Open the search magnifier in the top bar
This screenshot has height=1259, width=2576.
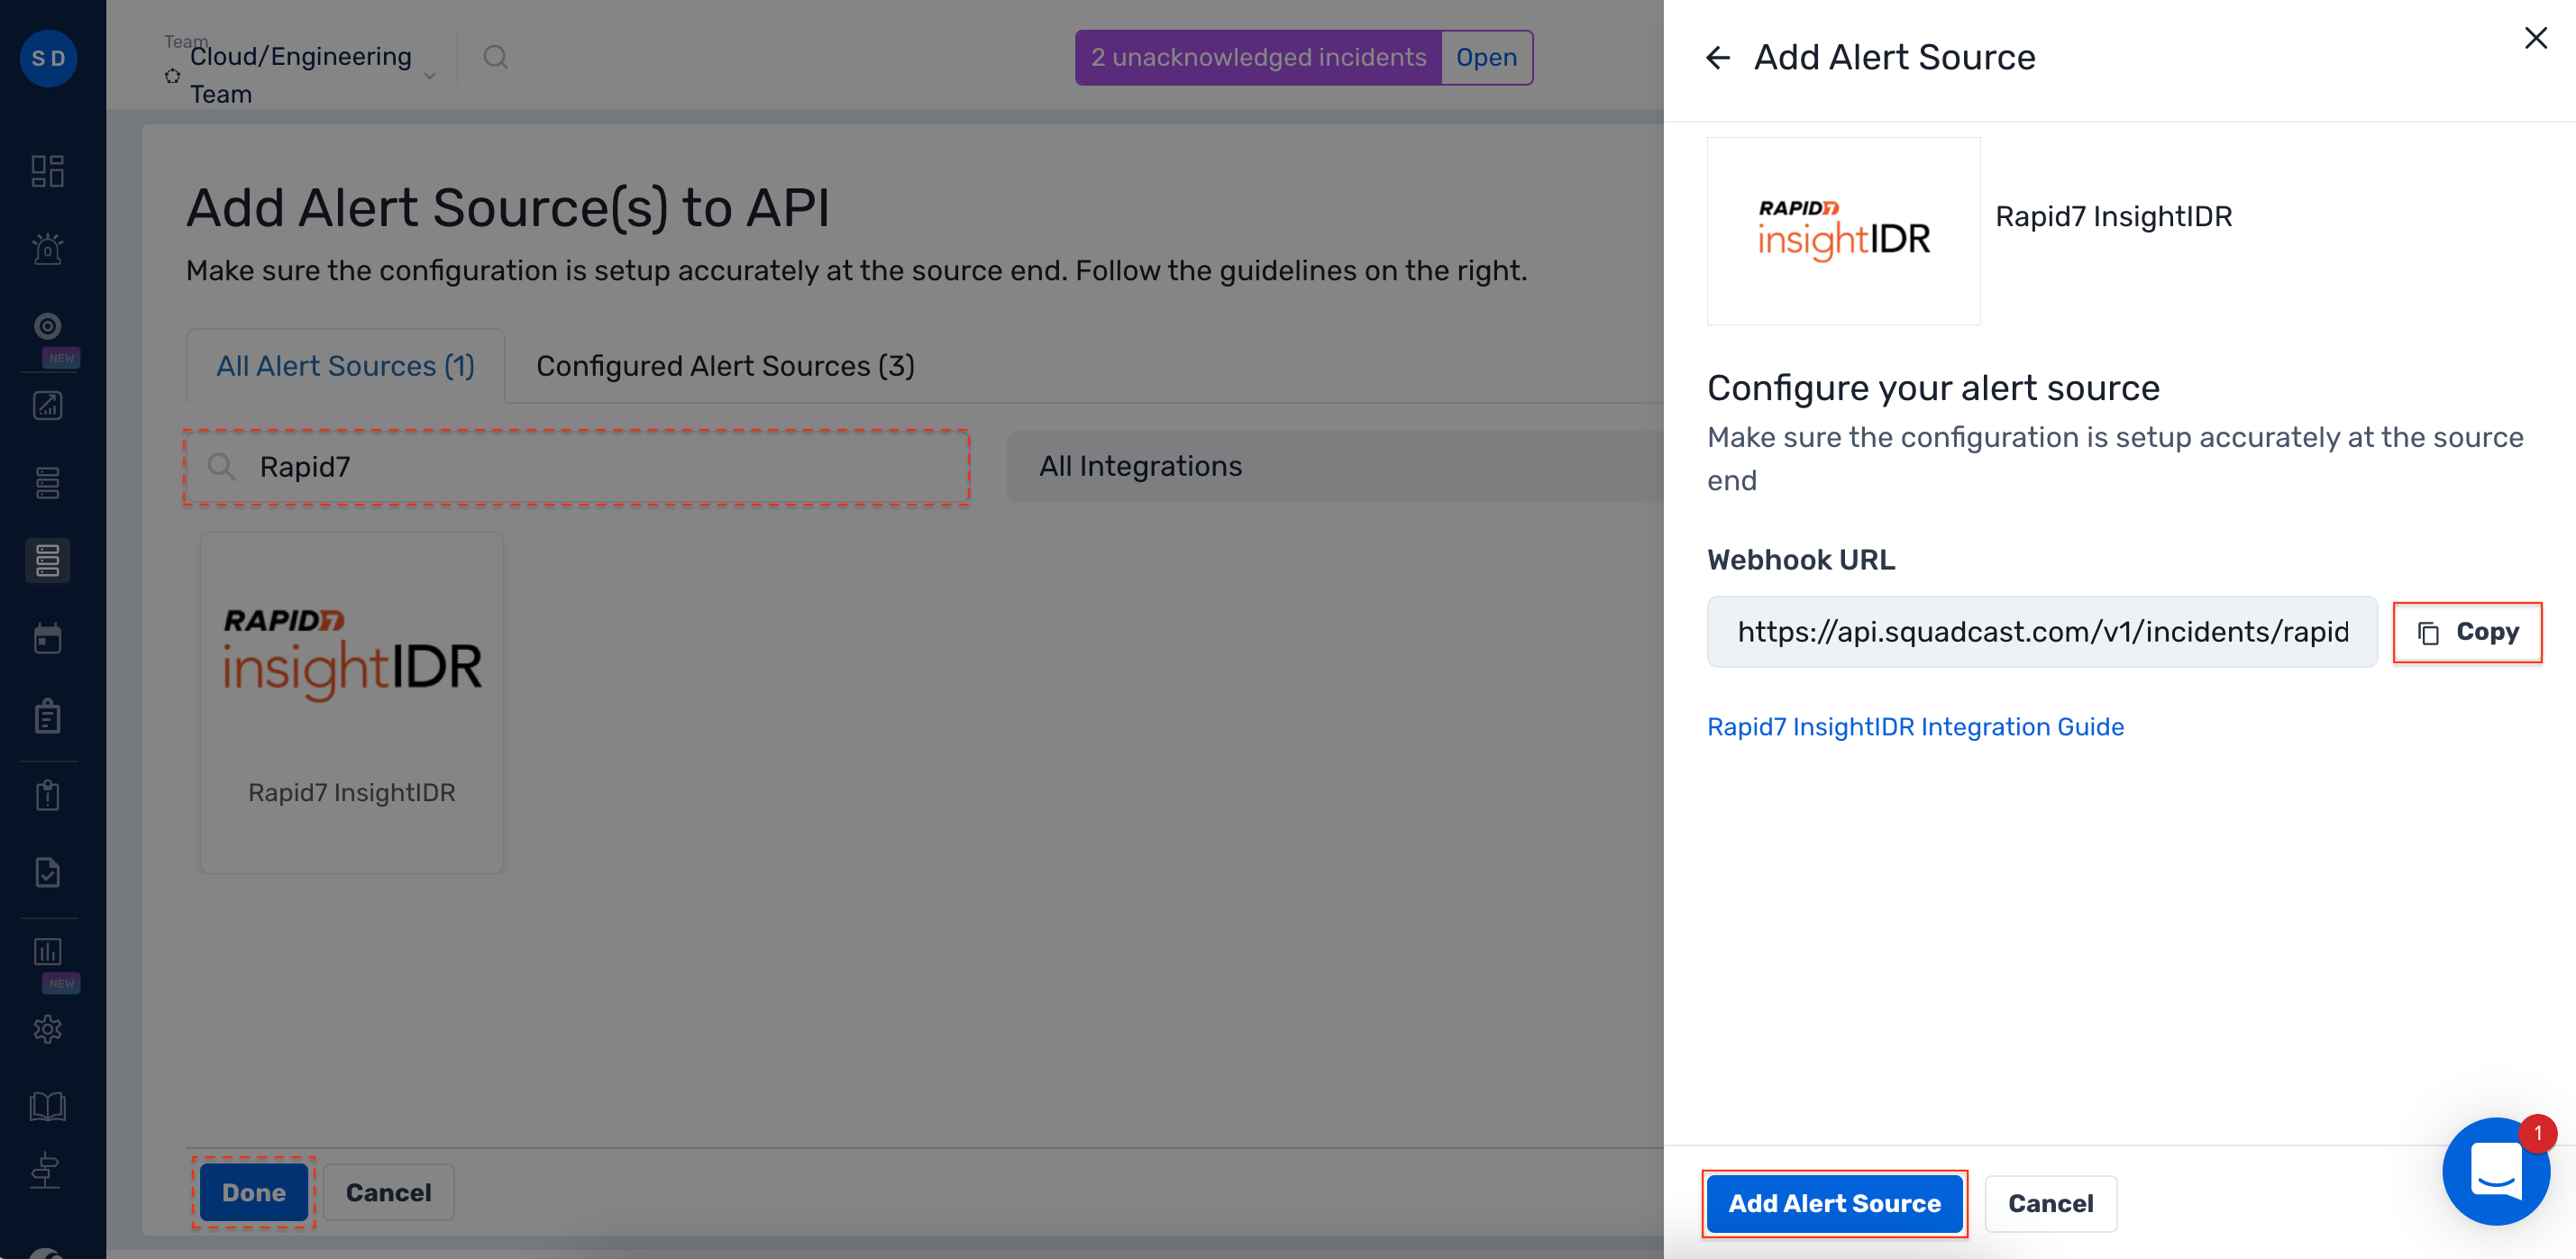(495, 57)
